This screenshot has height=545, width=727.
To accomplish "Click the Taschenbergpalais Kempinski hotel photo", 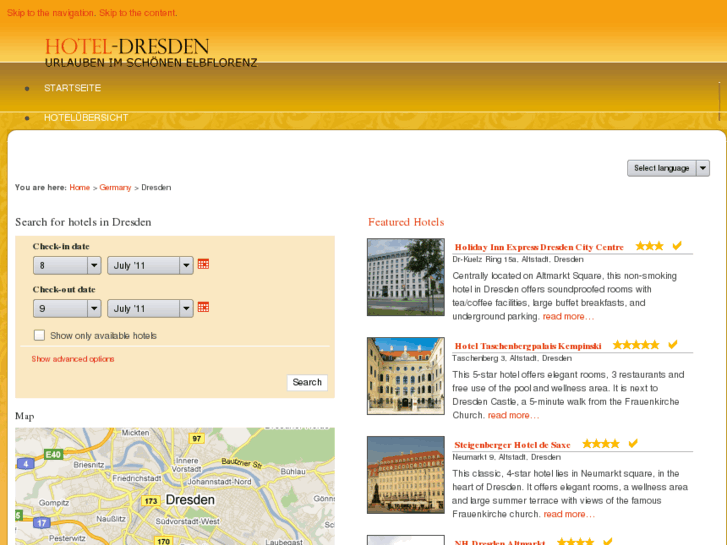I will (x=406, y=376).
